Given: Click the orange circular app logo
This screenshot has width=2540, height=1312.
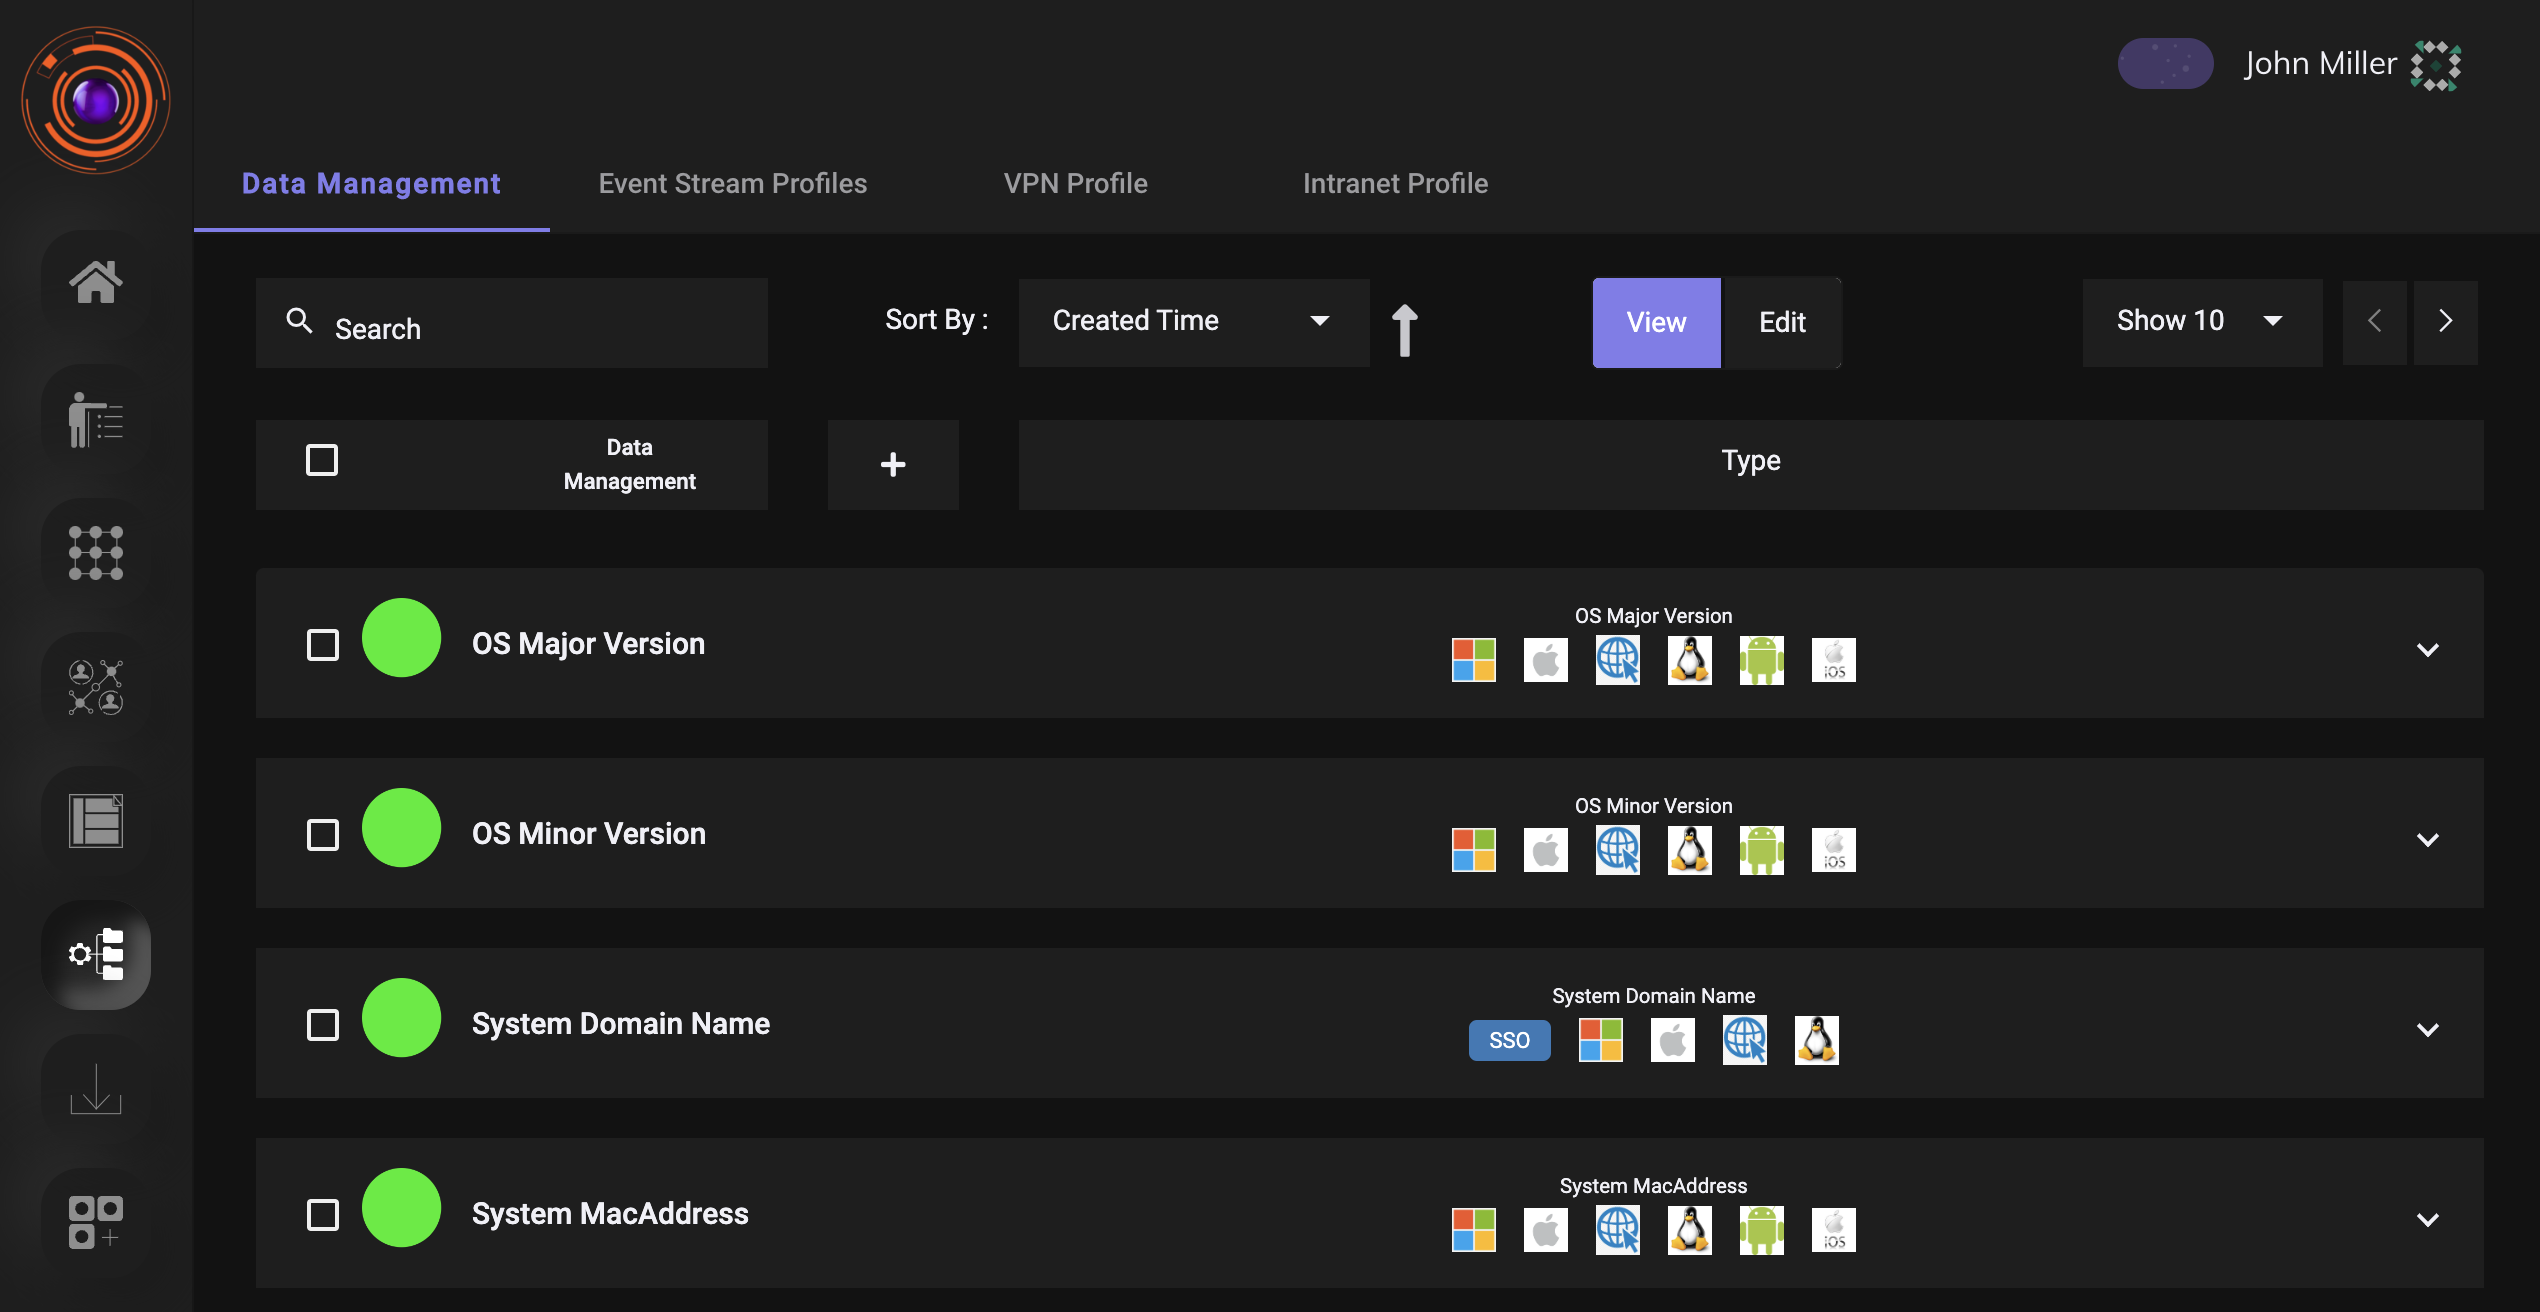Looking at the screenshot, I should 96,100.
